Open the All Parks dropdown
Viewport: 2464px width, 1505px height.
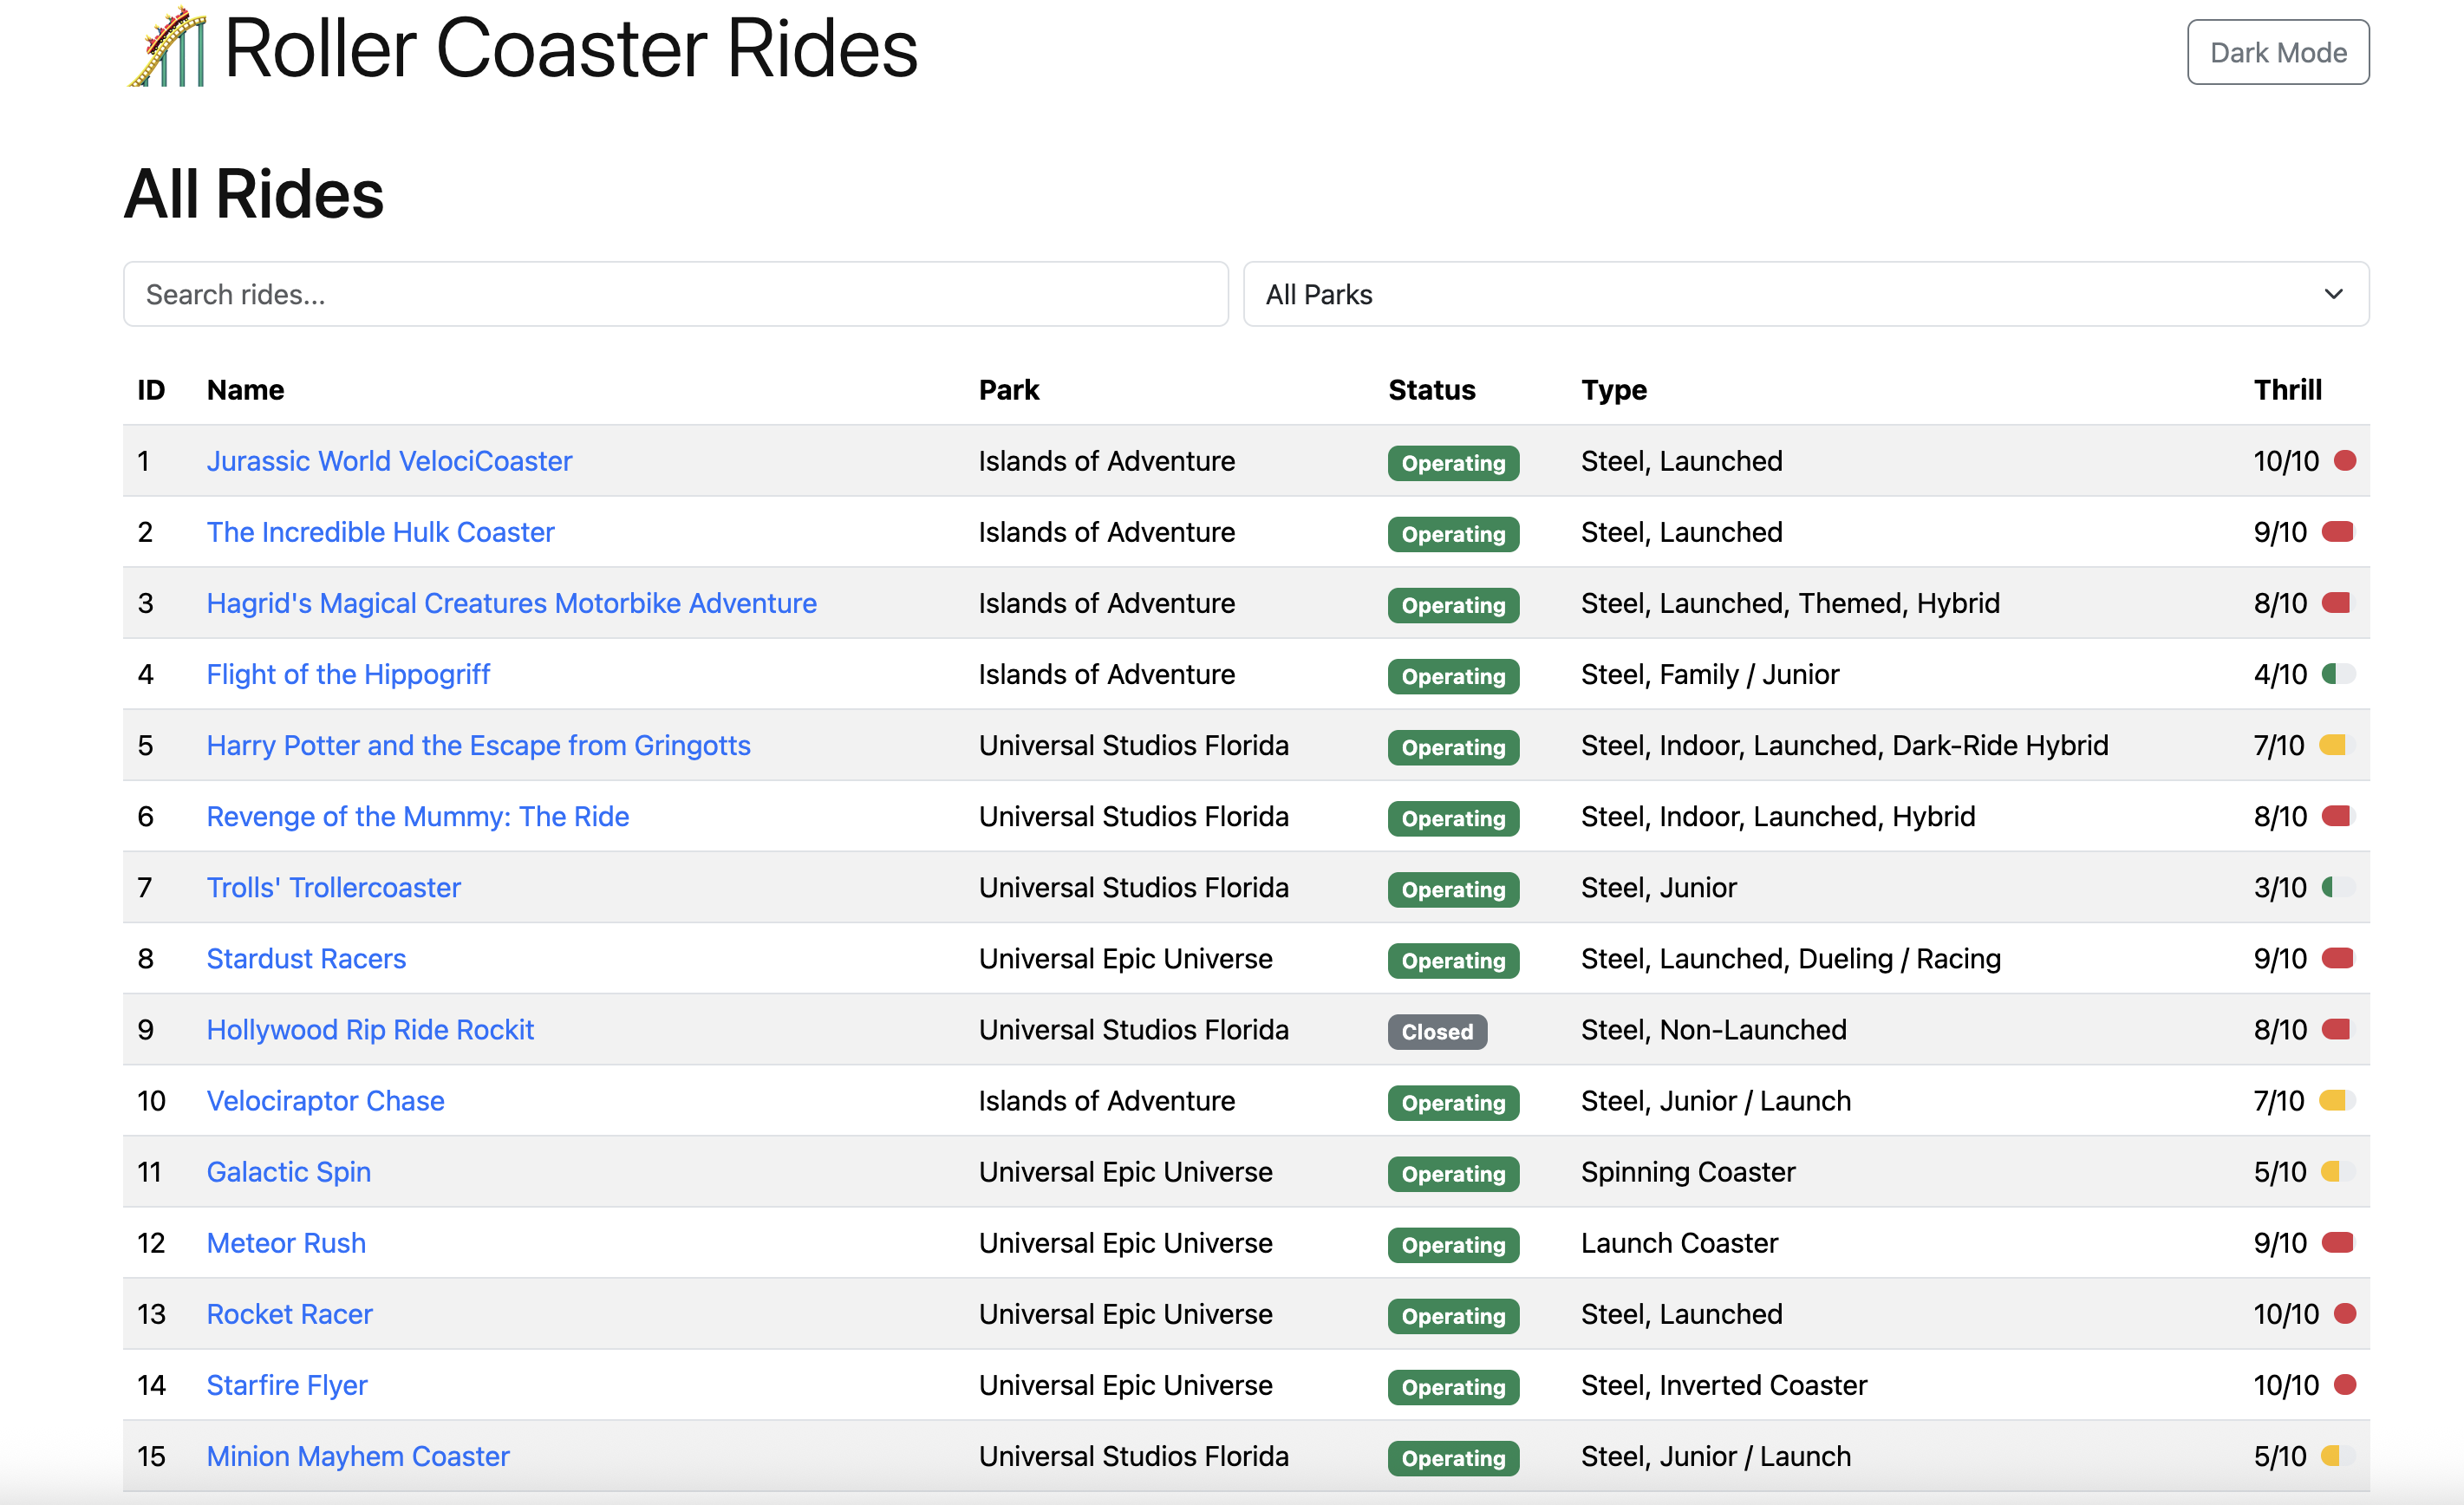[1804, 294]
